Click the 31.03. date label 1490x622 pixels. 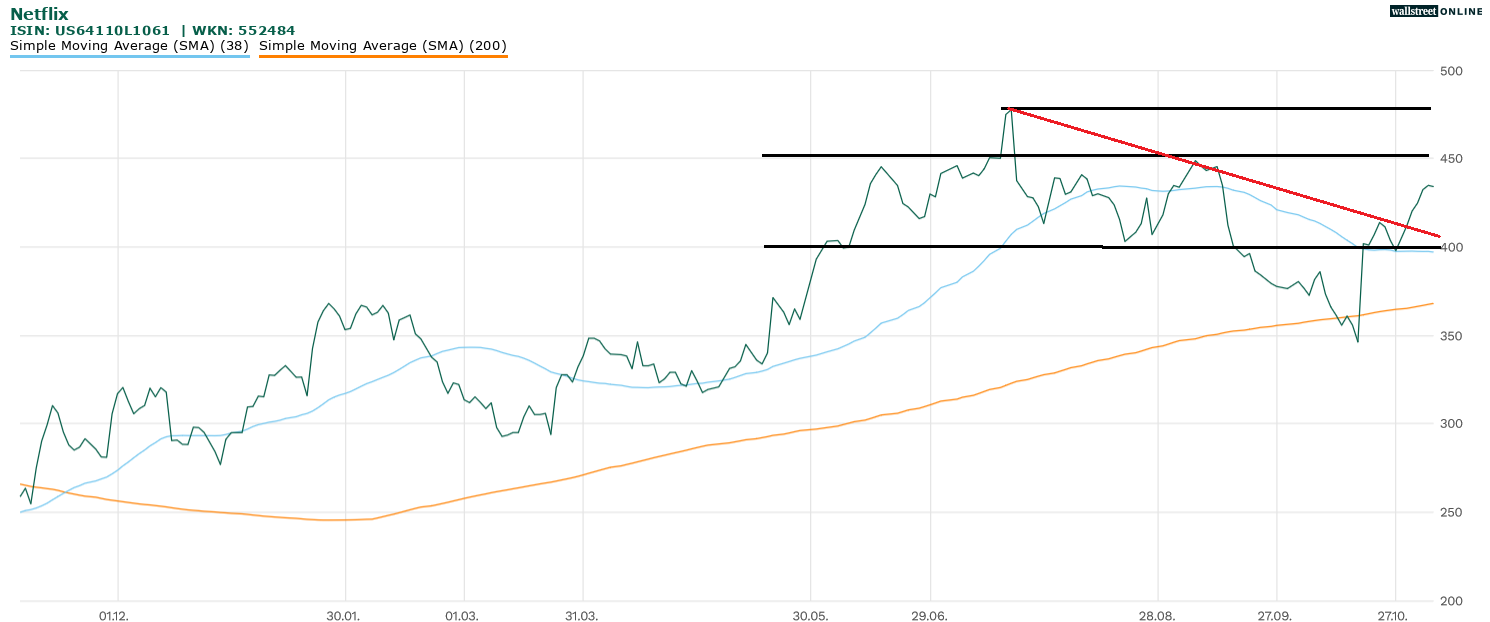click(x=581, y=615)
